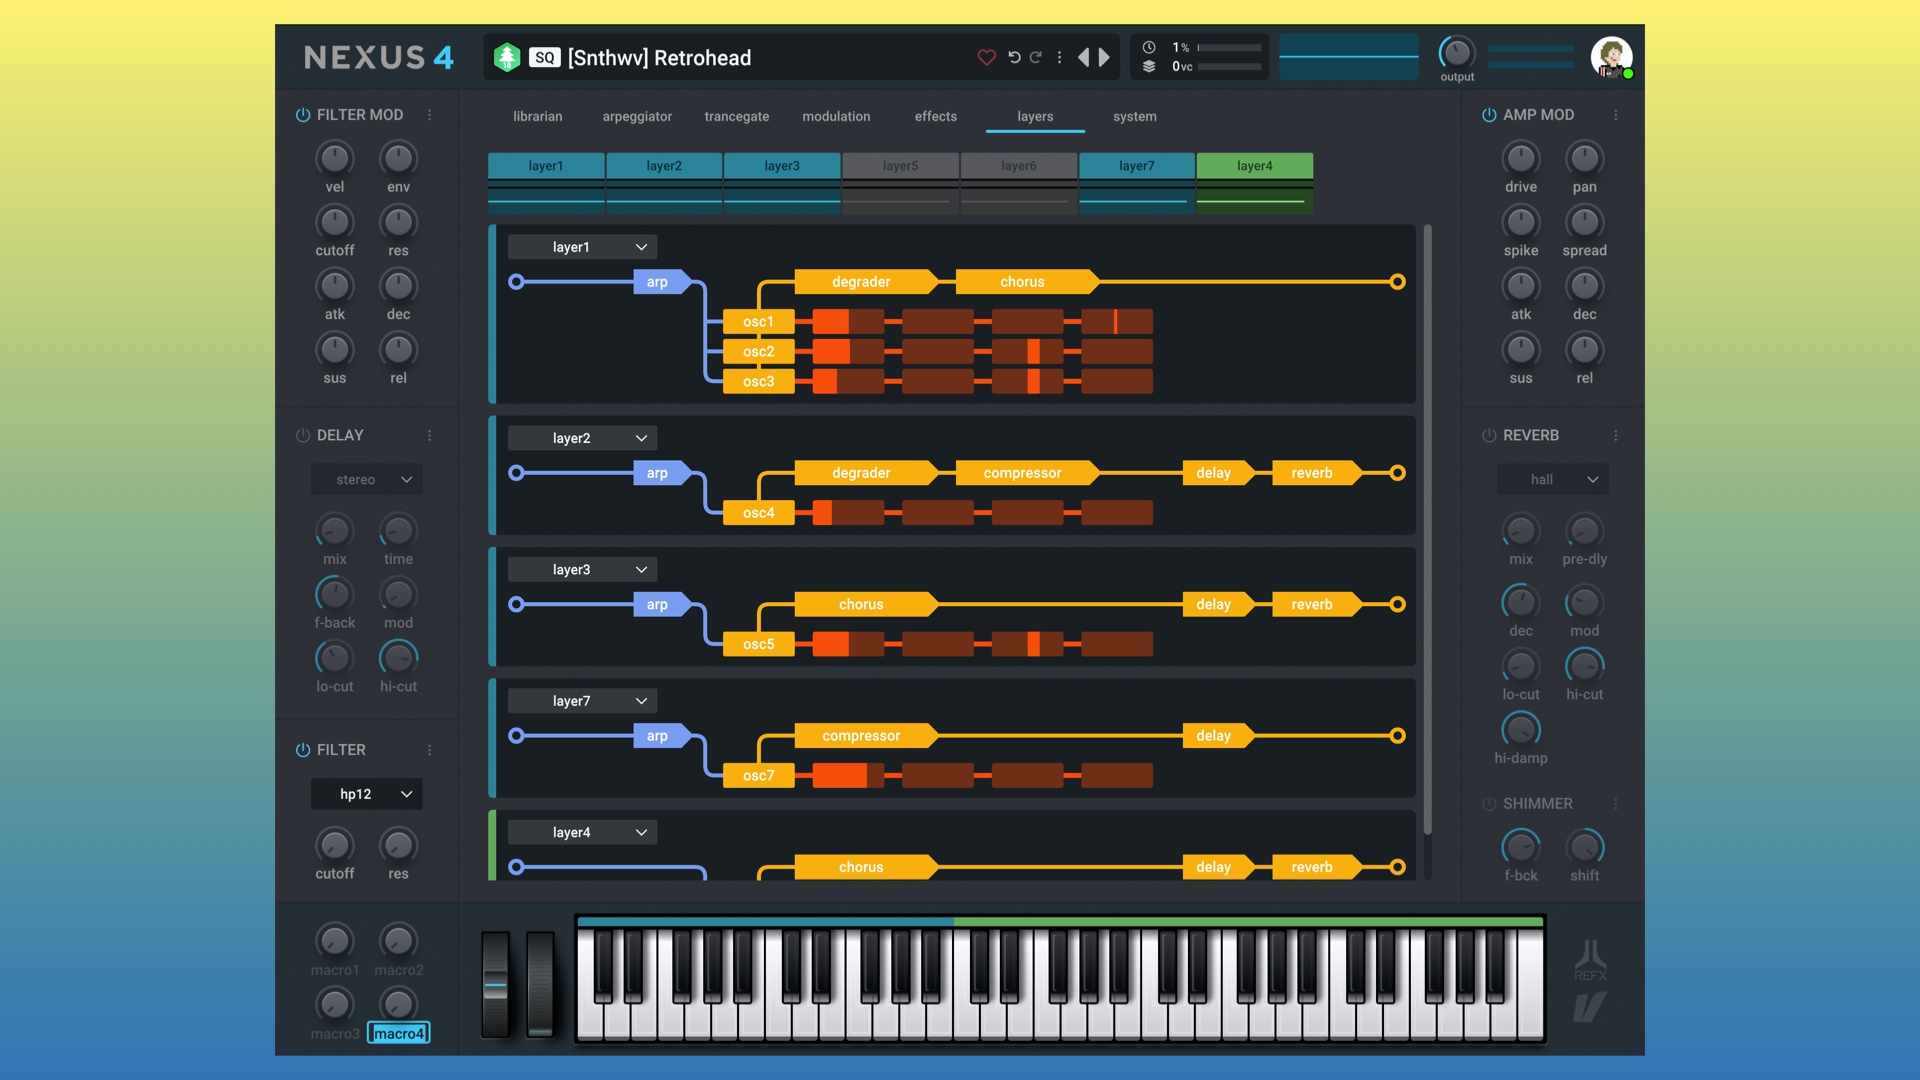Switch to modulation tab
The height and width of the screenshot is (1080, 1920).
(x=836, y=117)
